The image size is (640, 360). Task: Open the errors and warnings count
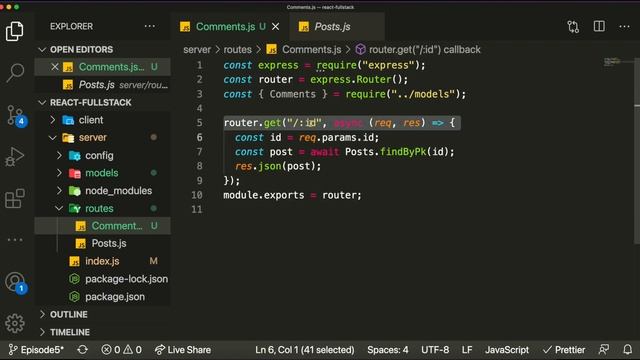click(122, 350)
